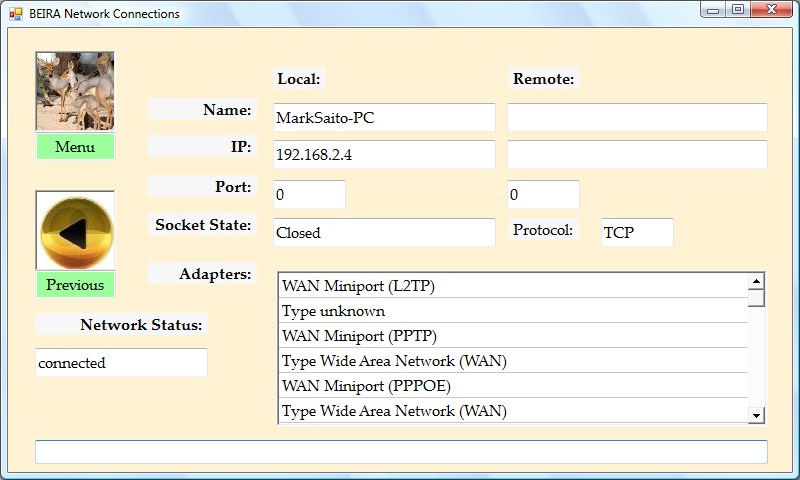Screen dimensions: 800x480
Task: Click the empty status bar at bottom
Action: click(401, 452)
